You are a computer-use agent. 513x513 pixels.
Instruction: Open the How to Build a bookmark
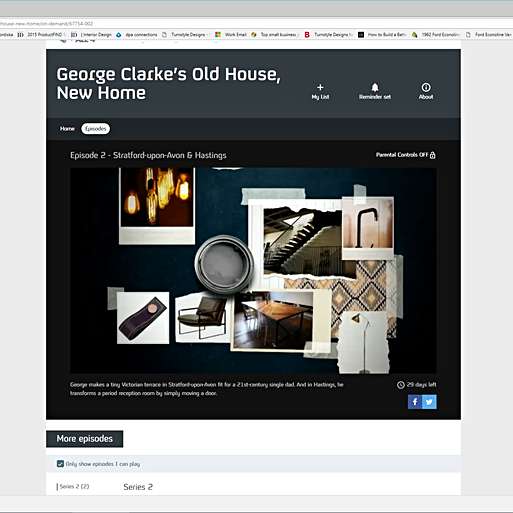click(x=382, y=35)
